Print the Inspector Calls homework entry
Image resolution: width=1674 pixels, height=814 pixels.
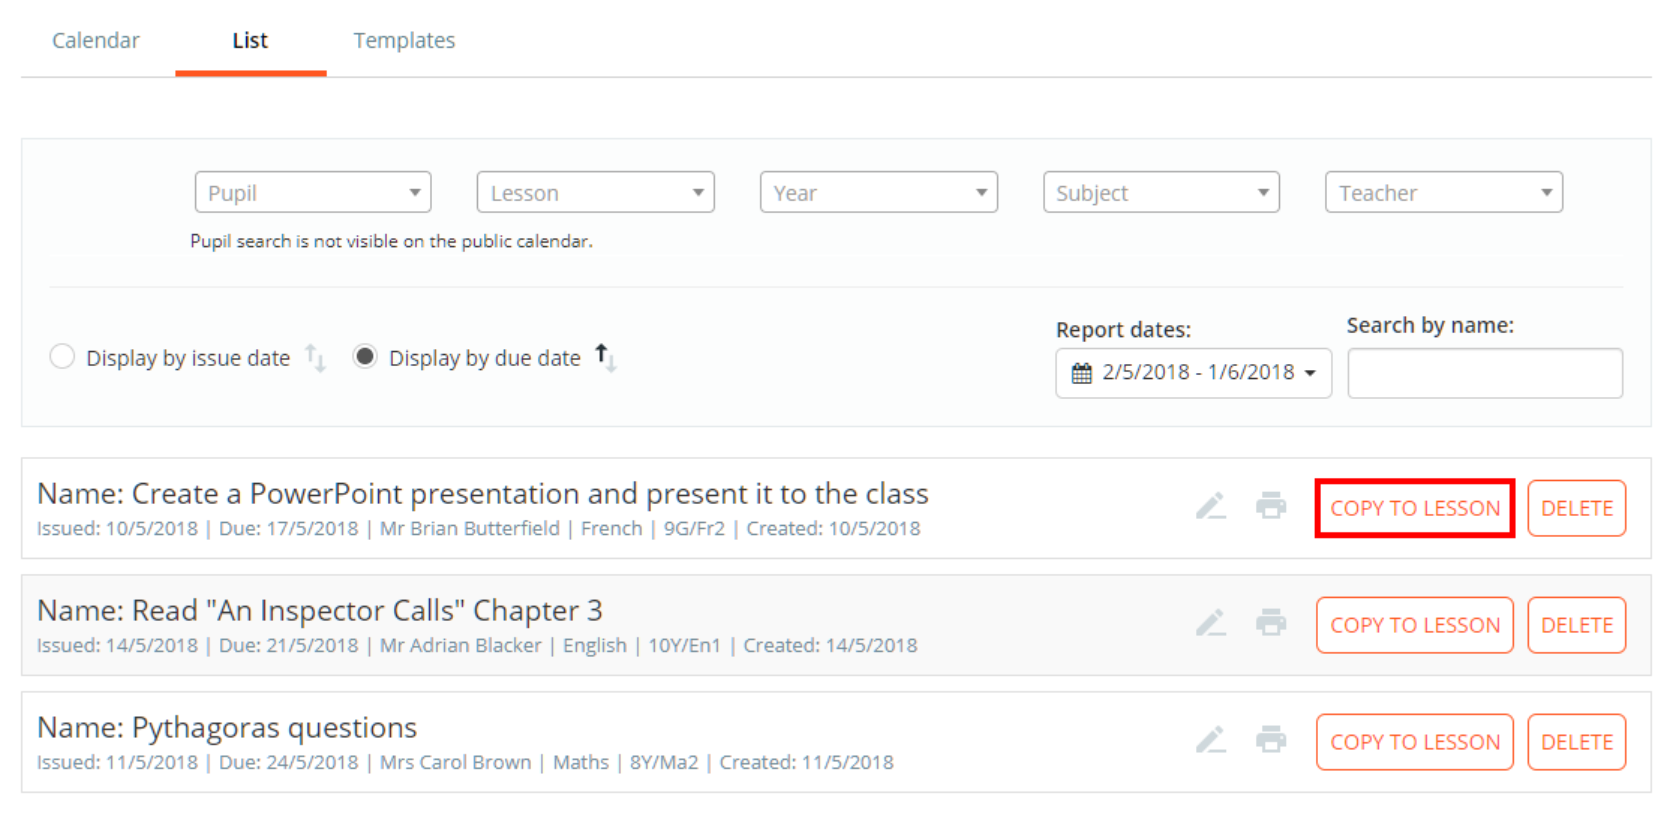1272,622
